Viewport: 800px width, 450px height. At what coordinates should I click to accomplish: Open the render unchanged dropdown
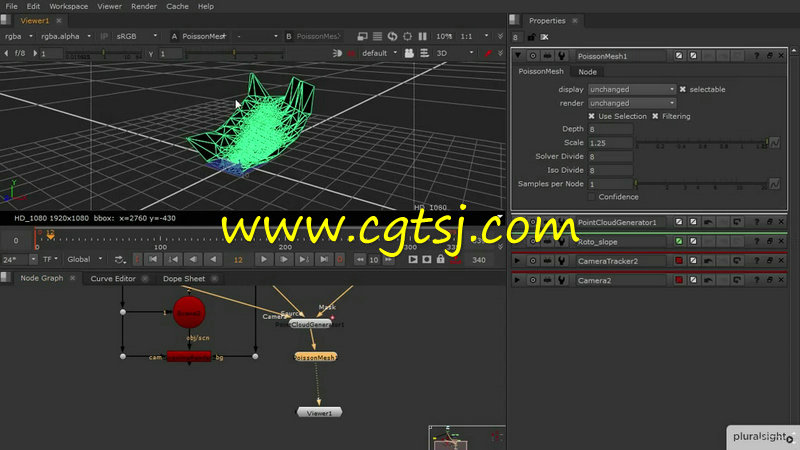(632, 103)
